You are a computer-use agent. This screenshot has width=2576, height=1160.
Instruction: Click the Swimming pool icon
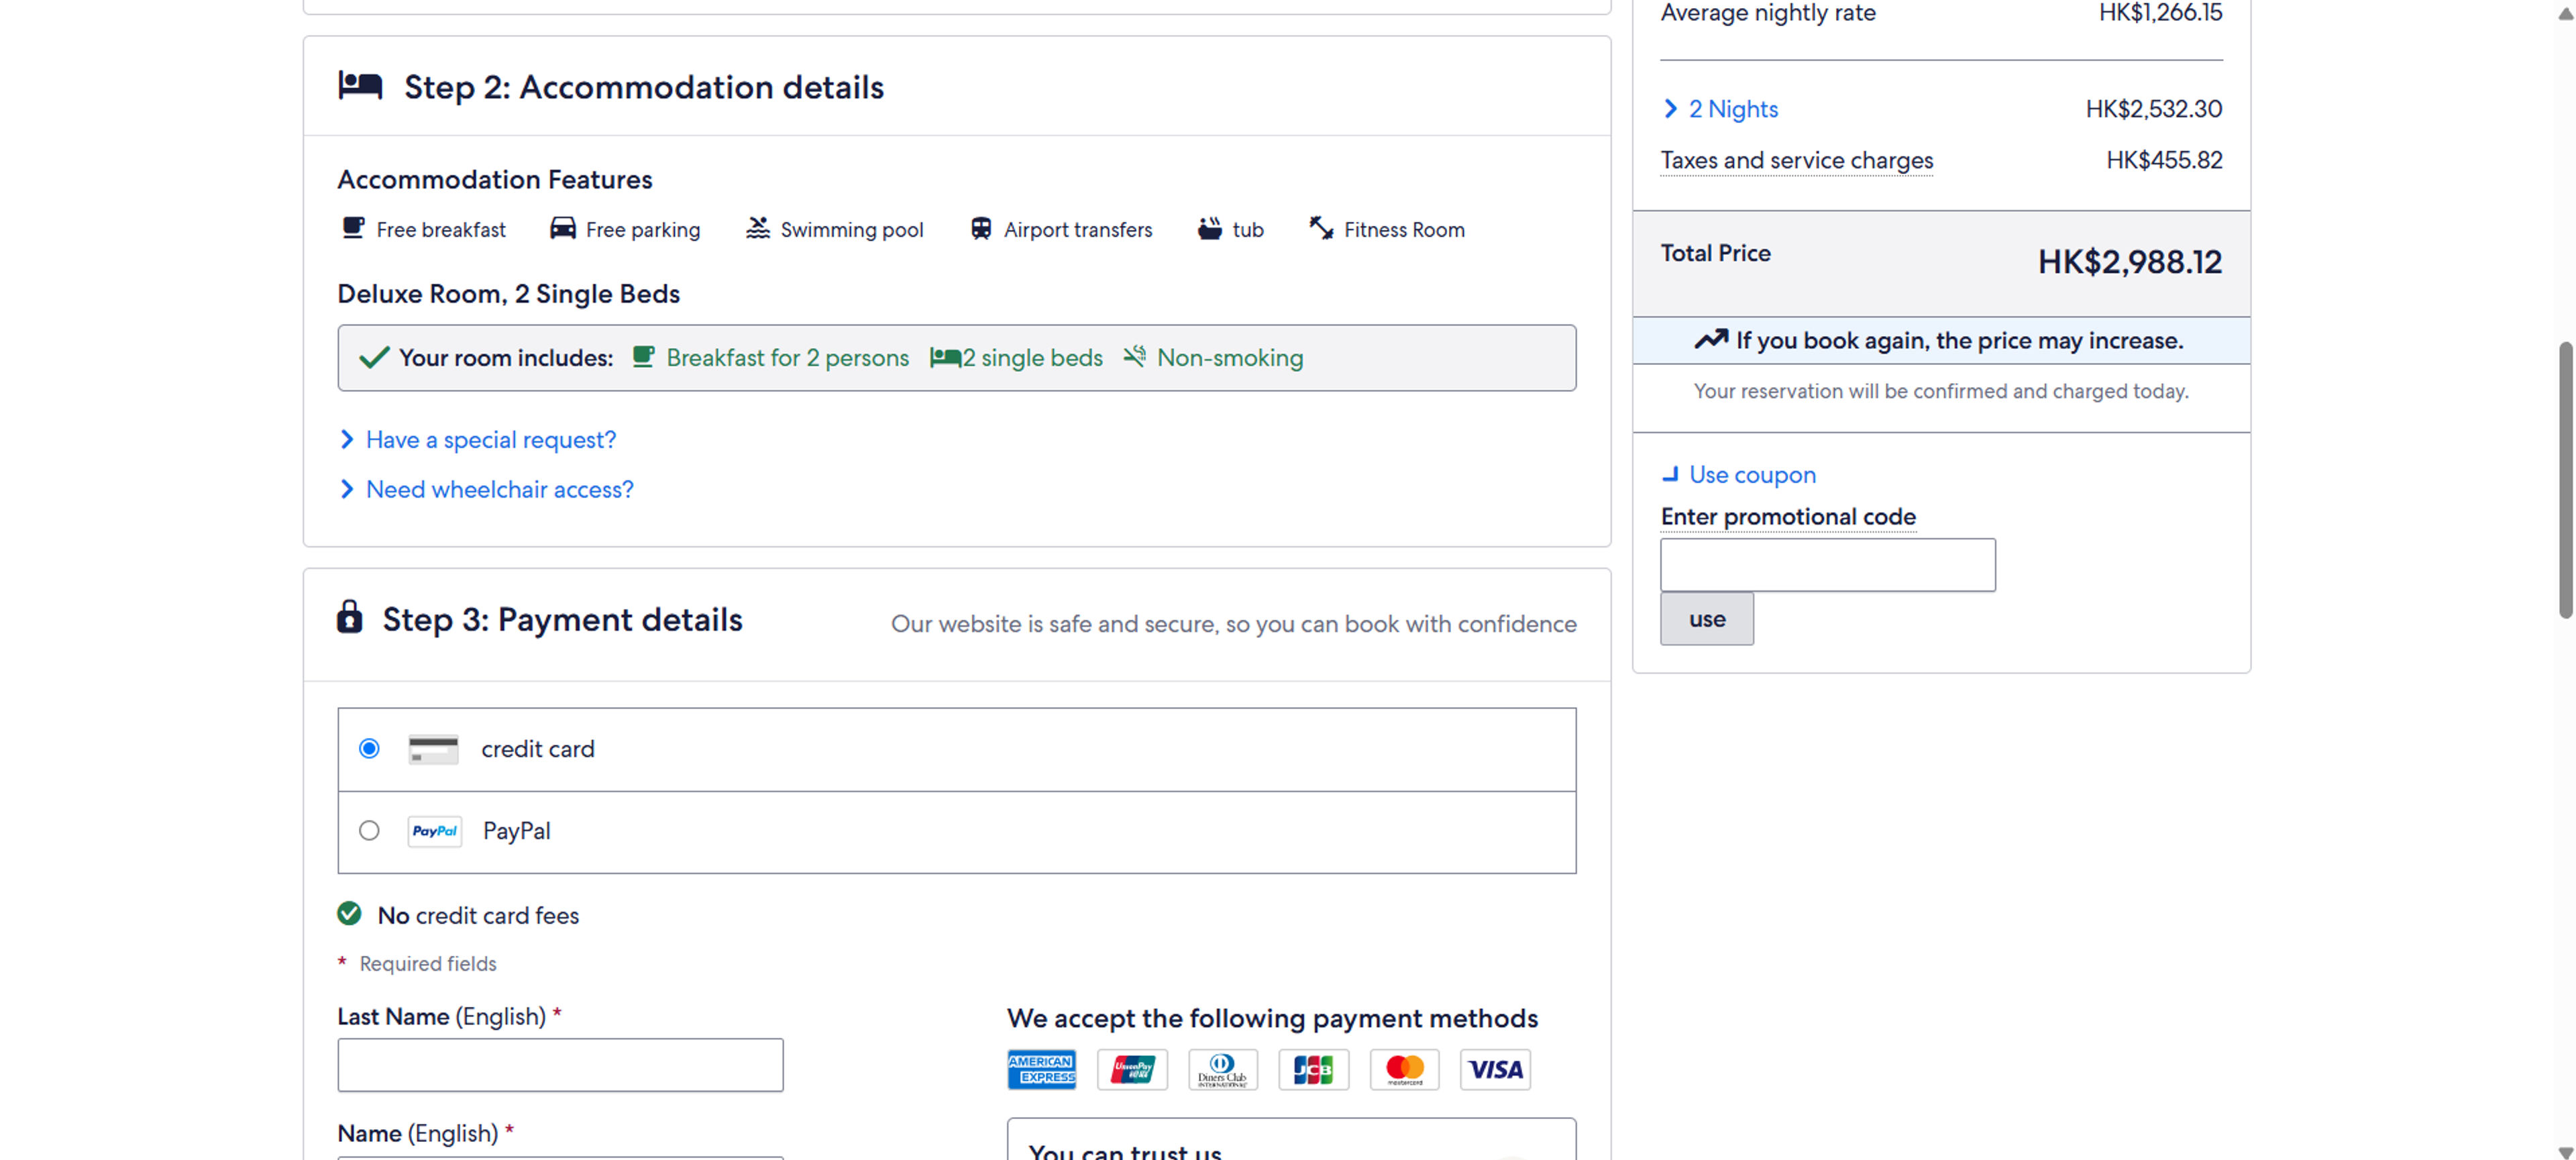point(758,228)
